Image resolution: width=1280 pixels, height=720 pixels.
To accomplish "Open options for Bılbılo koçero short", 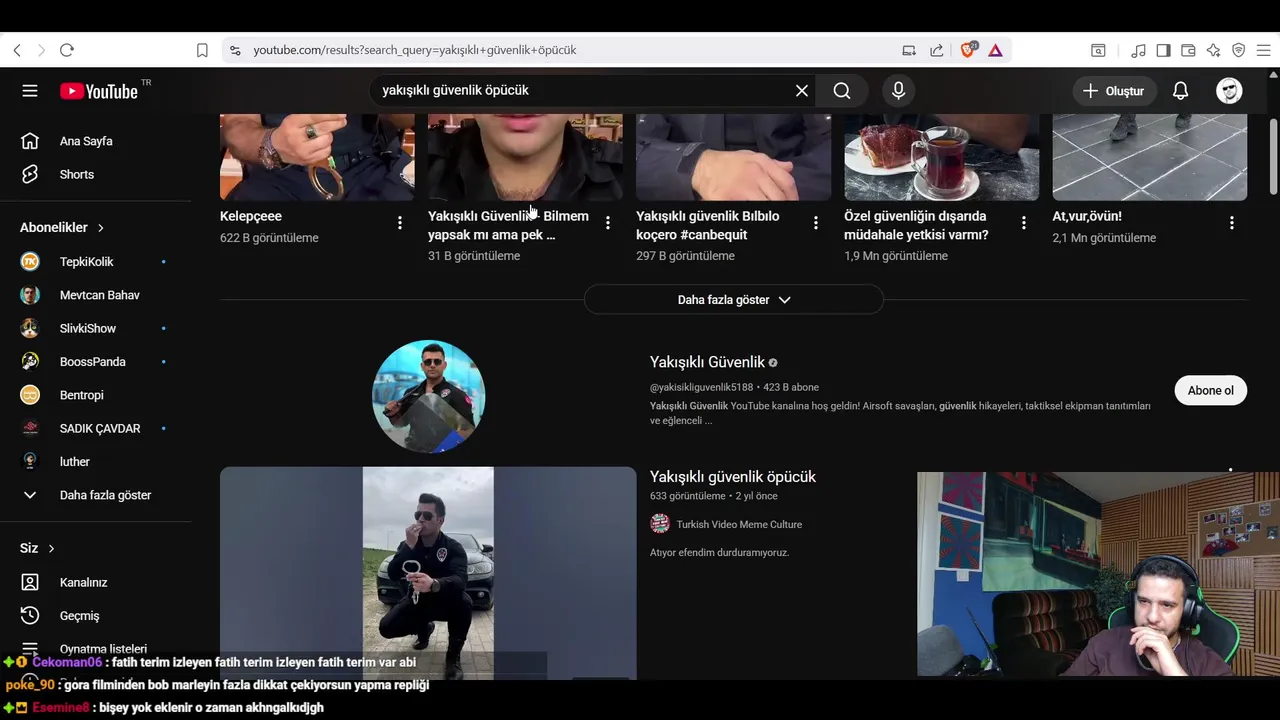I will [815, 223].
